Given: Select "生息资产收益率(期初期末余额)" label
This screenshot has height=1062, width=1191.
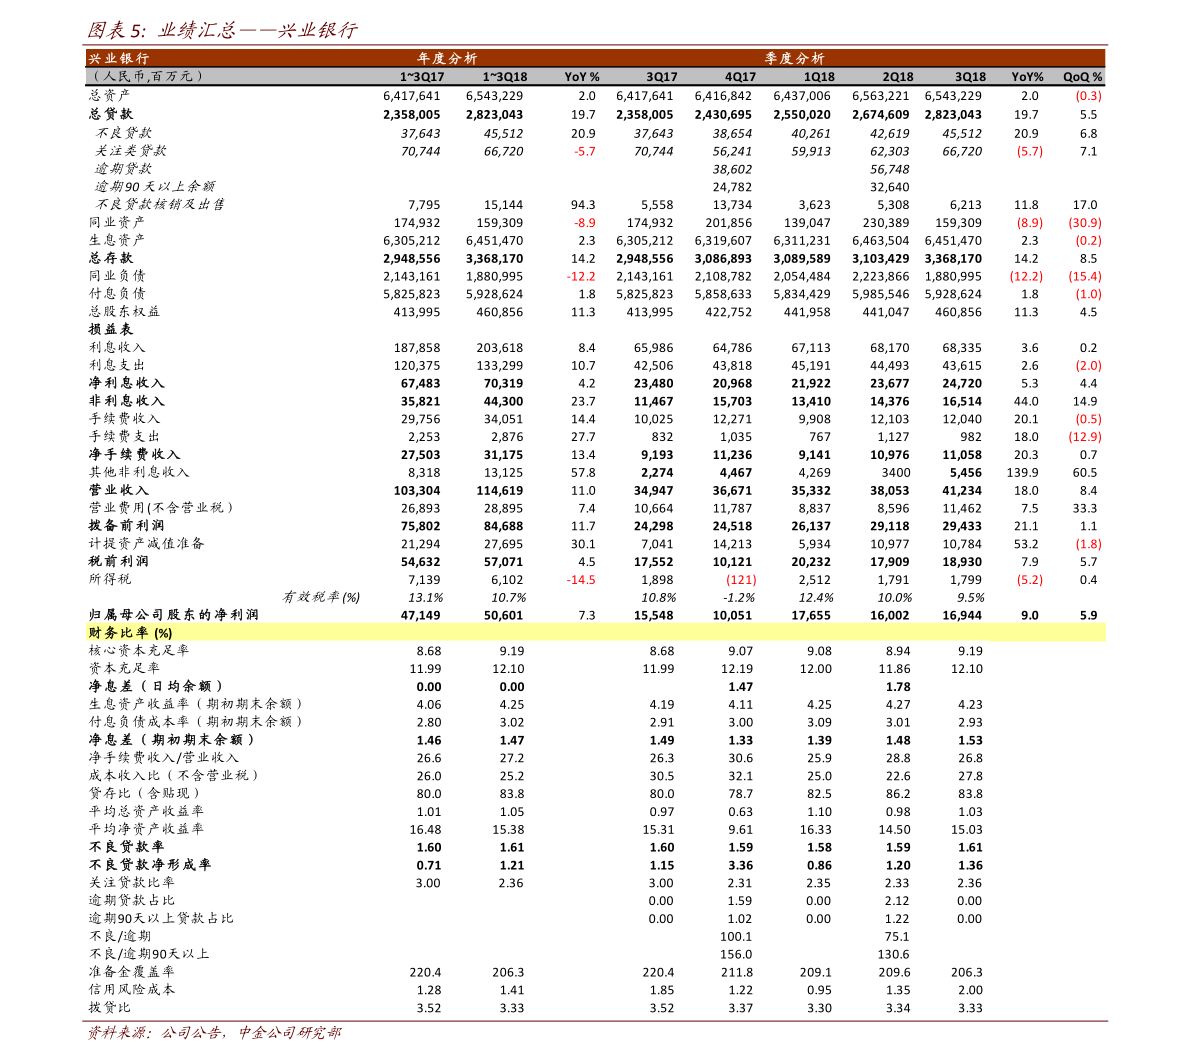Looking at the screenshot, I should click(x=195, y=703).
